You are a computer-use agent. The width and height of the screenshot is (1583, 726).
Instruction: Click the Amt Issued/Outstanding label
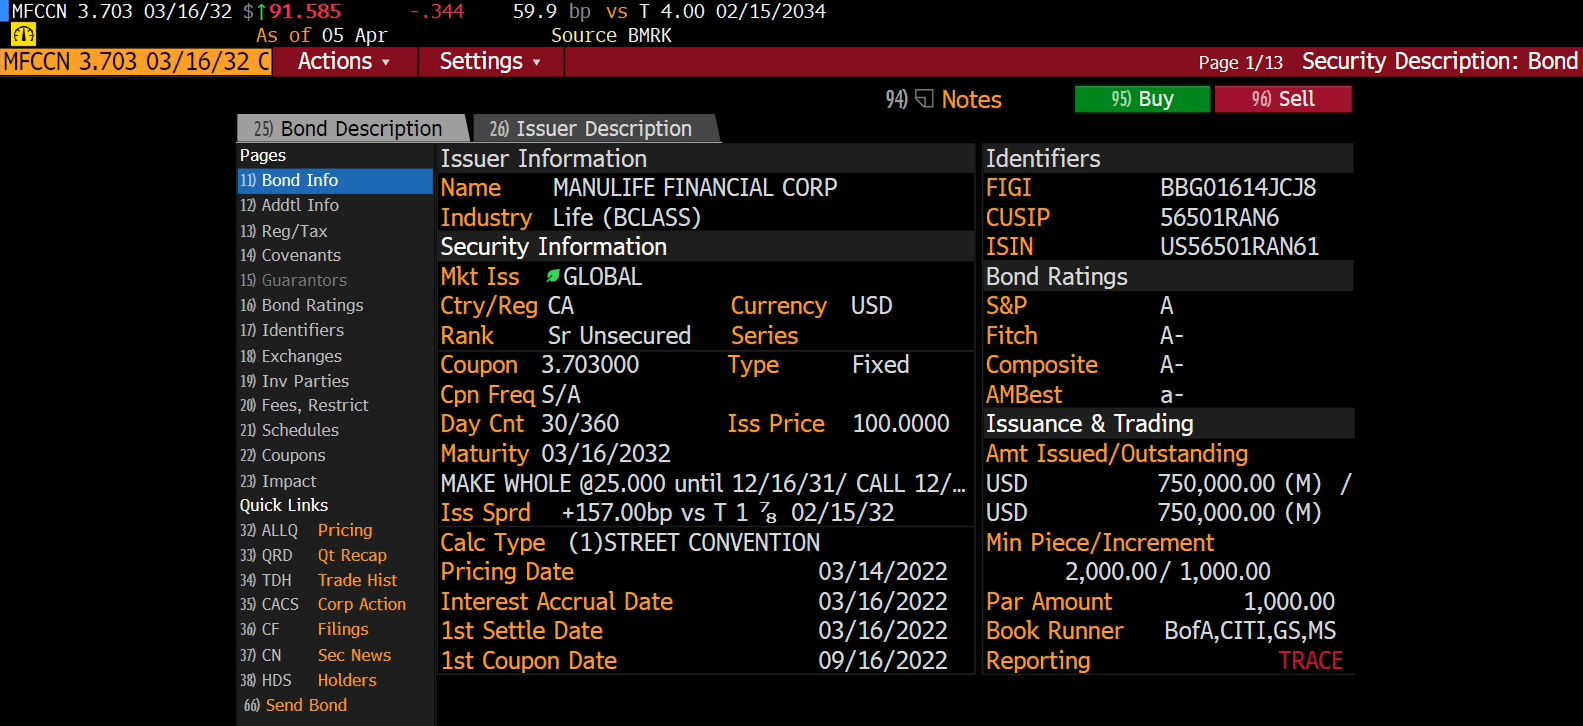coord(1117,453)
